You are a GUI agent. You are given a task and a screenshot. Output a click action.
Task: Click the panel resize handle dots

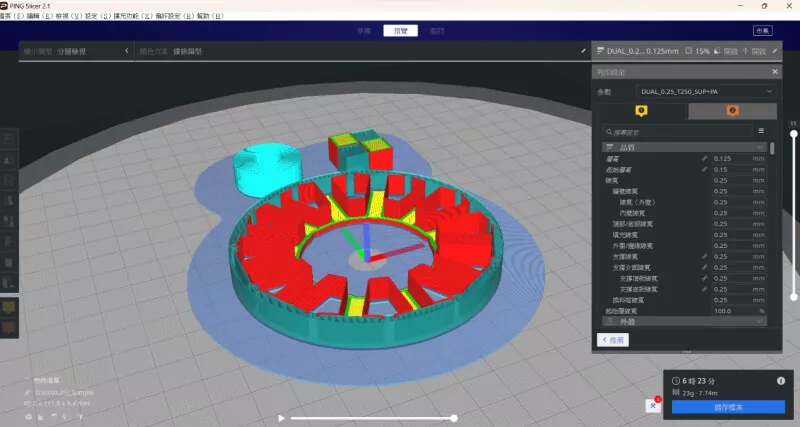click(x=687, y=351)
